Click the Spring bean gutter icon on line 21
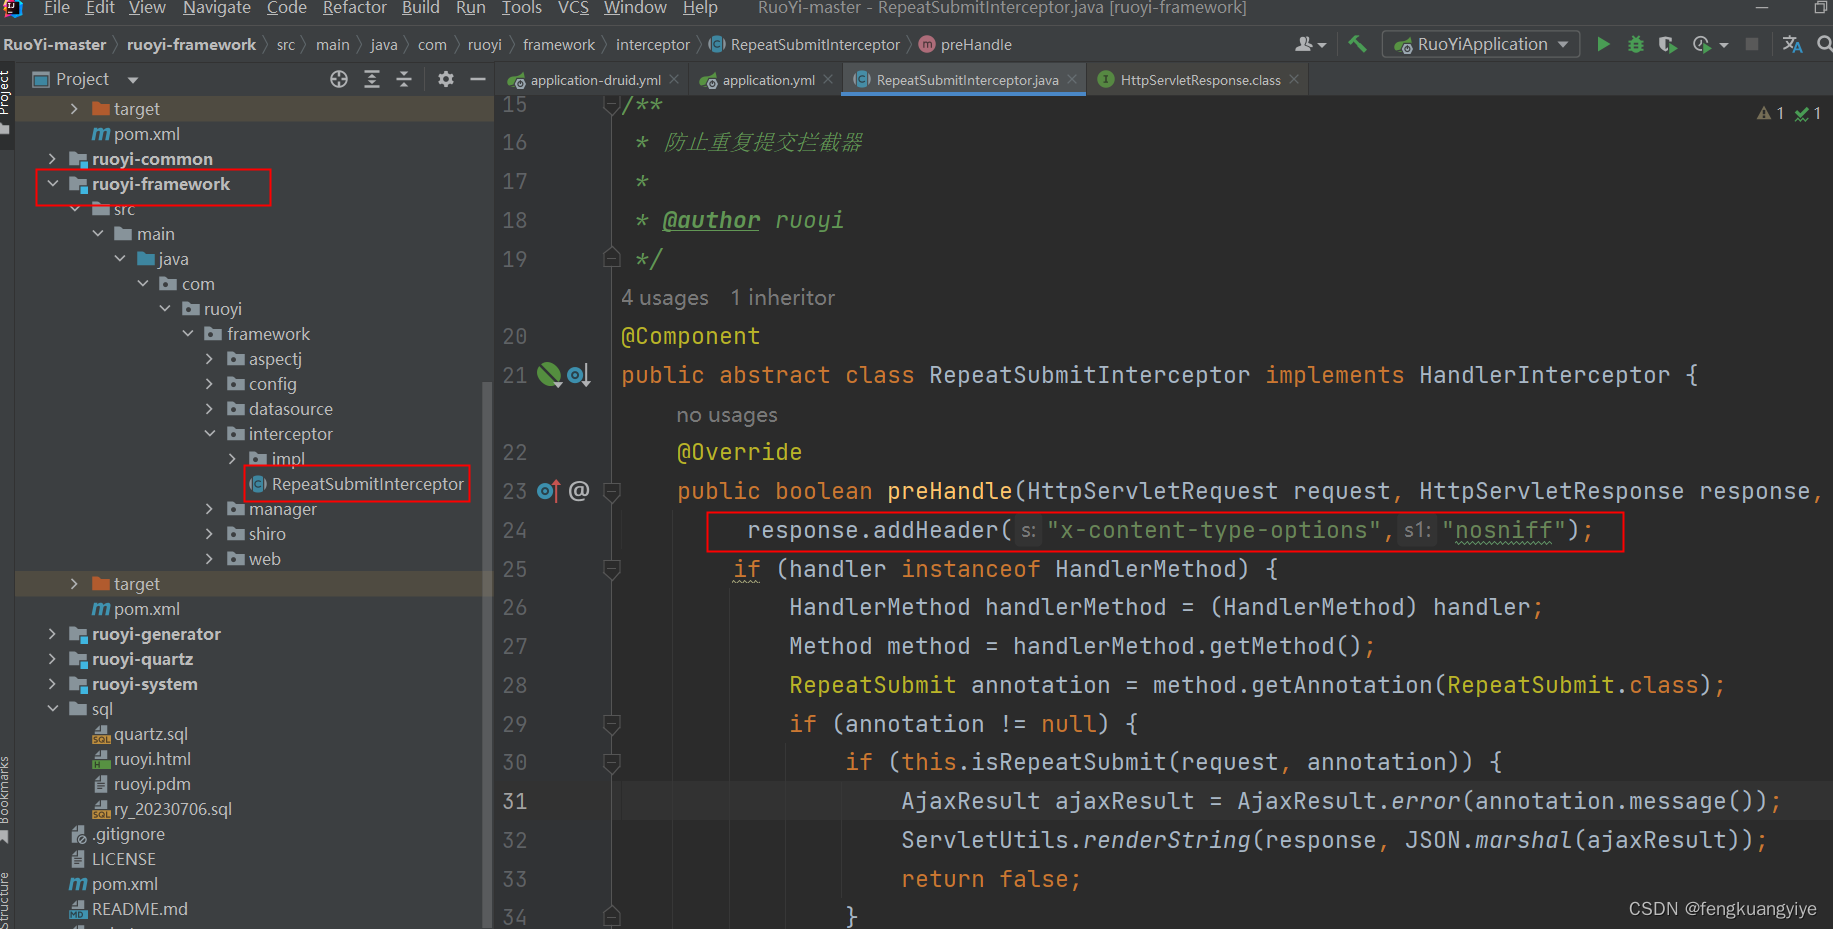This screenshot has height=929, width=1833. [x=549, y=374]
